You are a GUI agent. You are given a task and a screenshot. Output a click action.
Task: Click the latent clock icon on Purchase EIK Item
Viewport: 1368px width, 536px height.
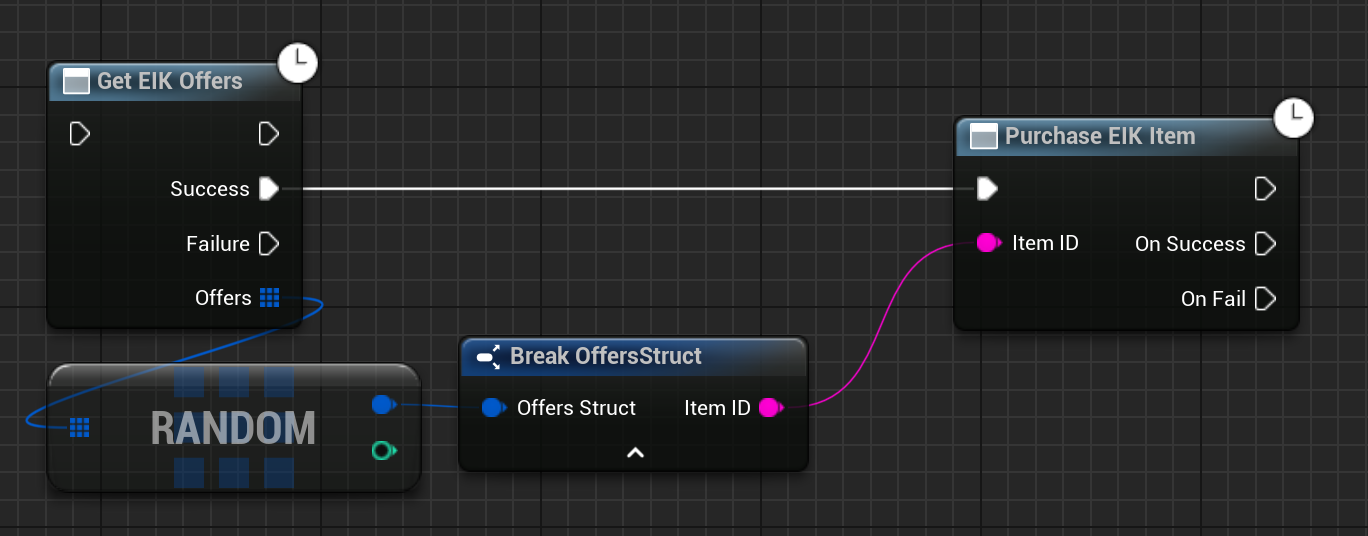(1295, 118)
